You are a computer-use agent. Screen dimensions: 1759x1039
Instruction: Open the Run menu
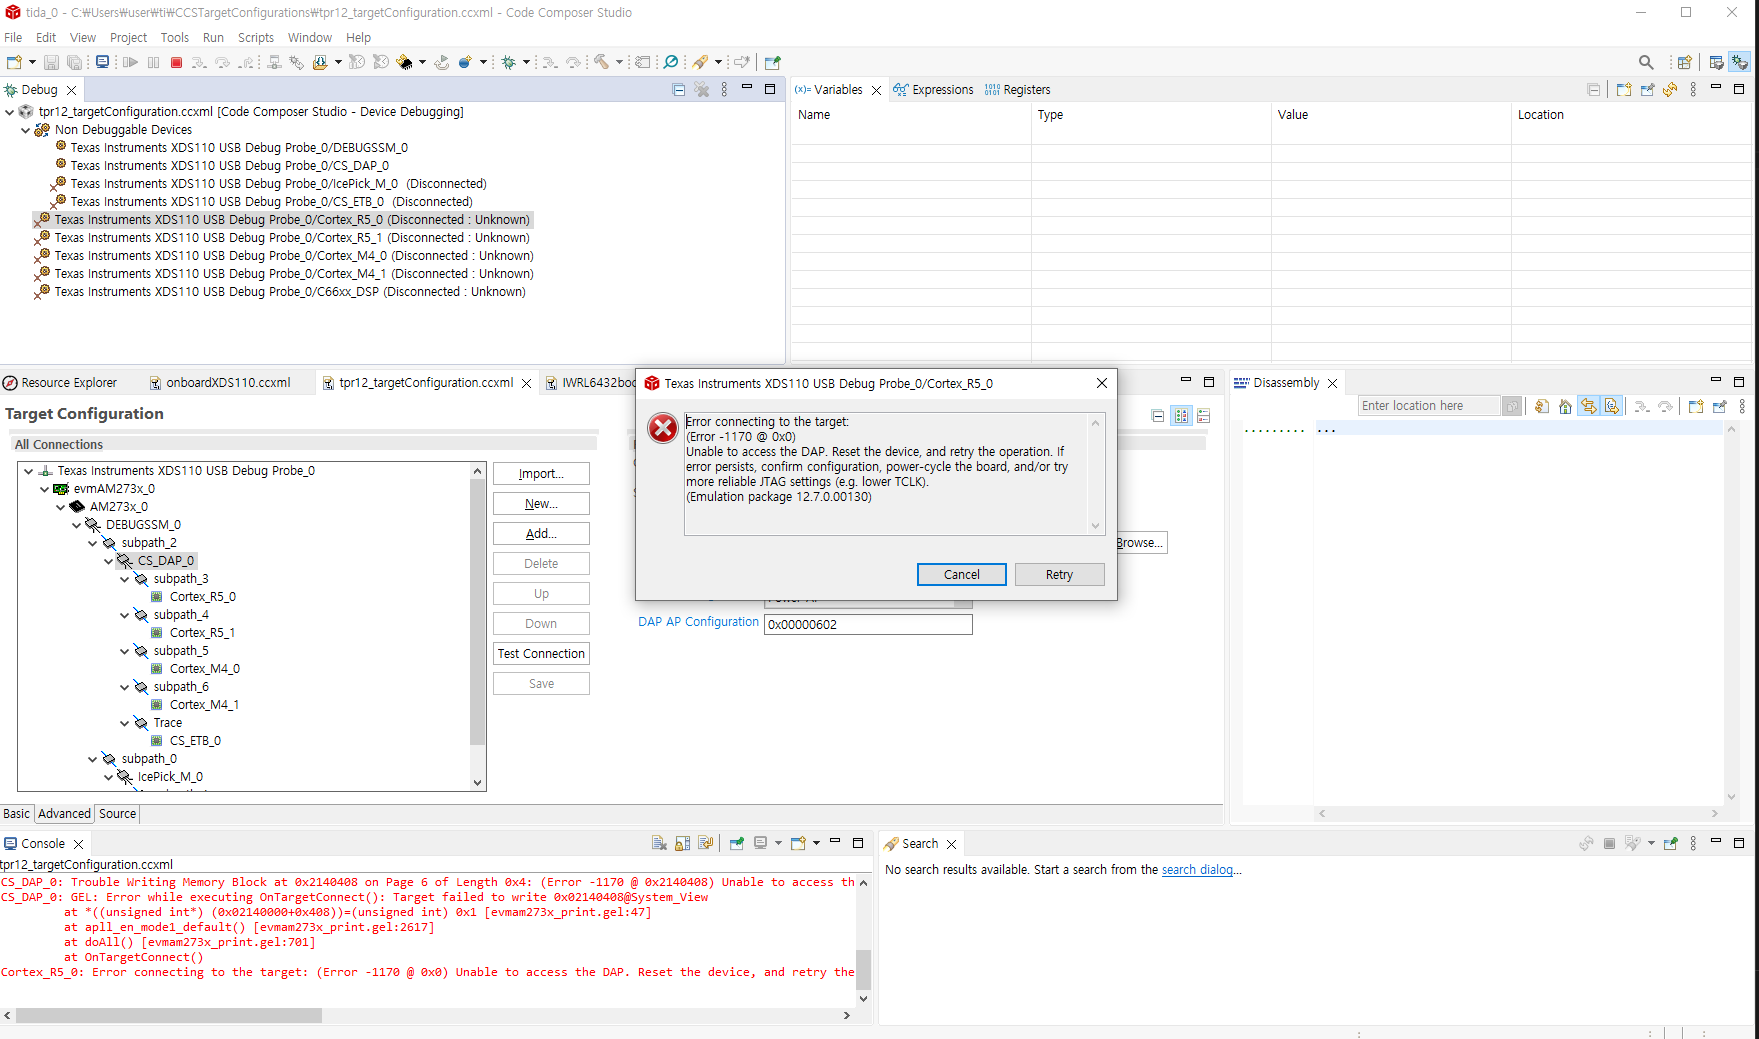click(x=213, y=38)
